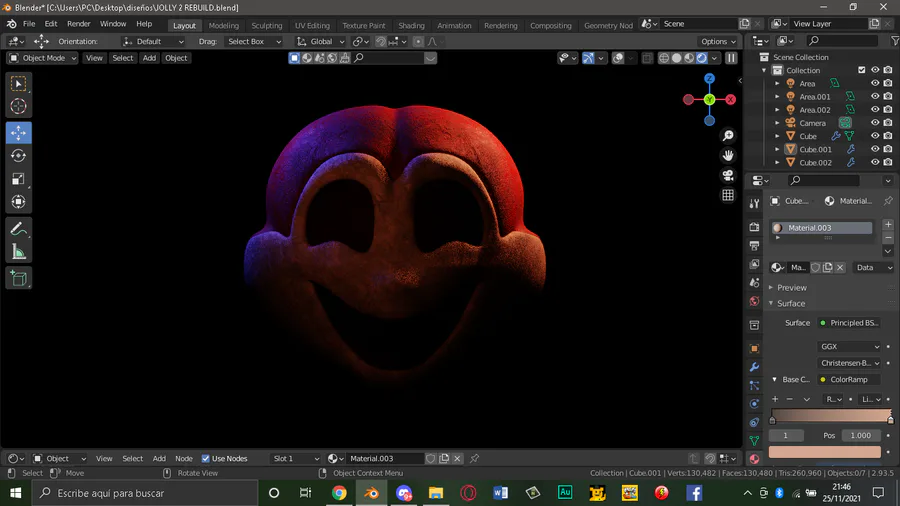Viewport: 900px width, 506px height.
Task: Open the Tool properties tab icon
Action: tap(754, 203)
